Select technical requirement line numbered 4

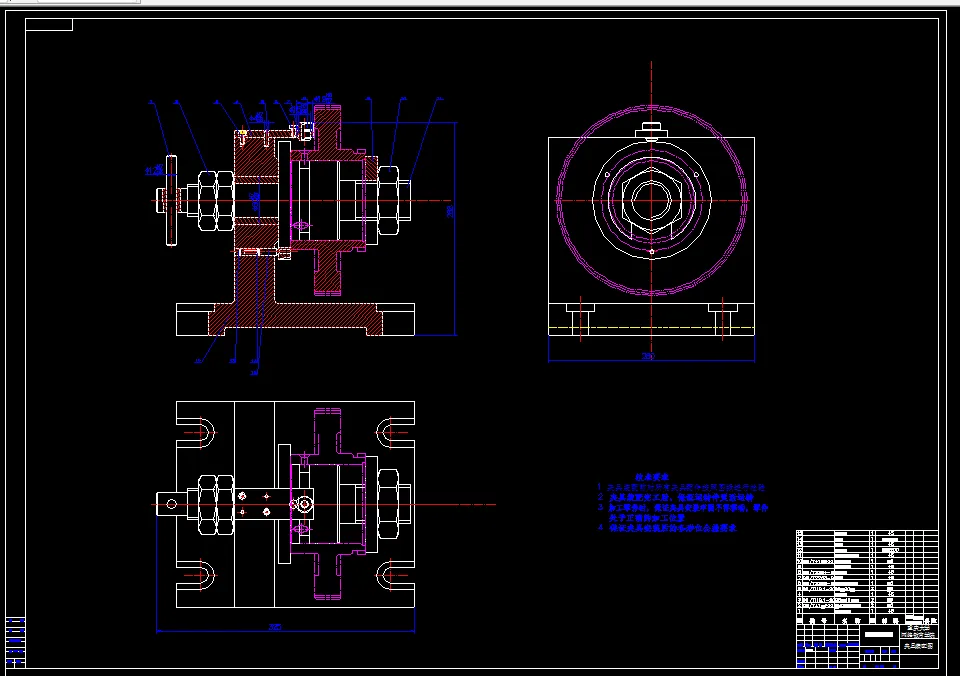667,527
